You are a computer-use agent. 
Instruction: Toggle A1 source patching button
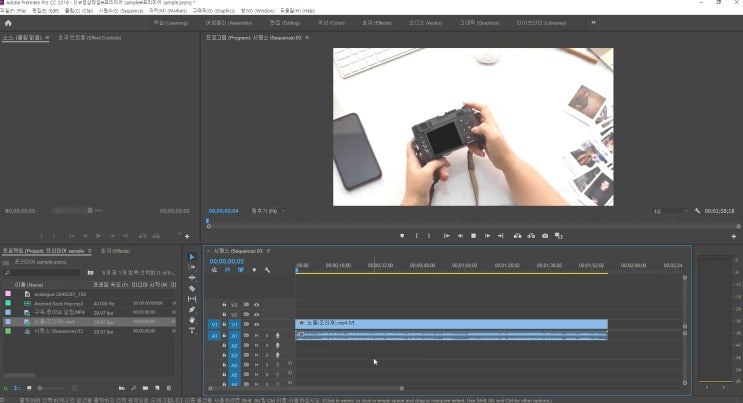pyautogui.click(x=214, y=336)
